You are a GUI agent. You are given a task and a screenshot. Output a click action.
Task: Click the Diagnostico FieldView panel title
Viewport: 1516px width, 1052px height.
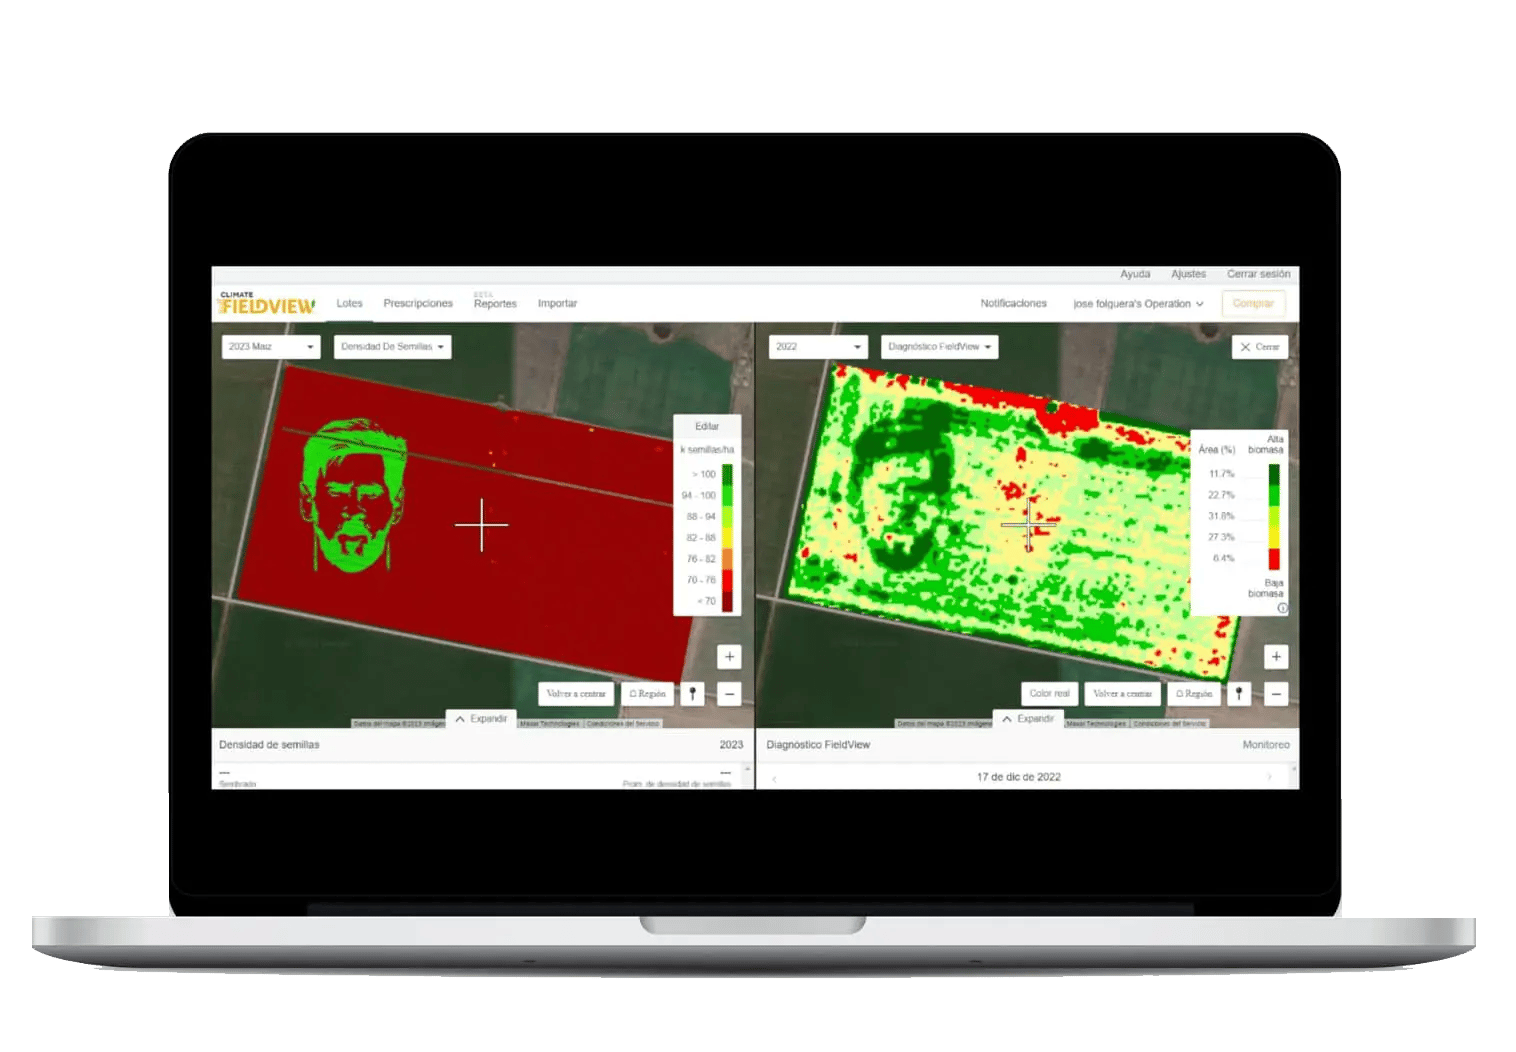pos(818,745)
